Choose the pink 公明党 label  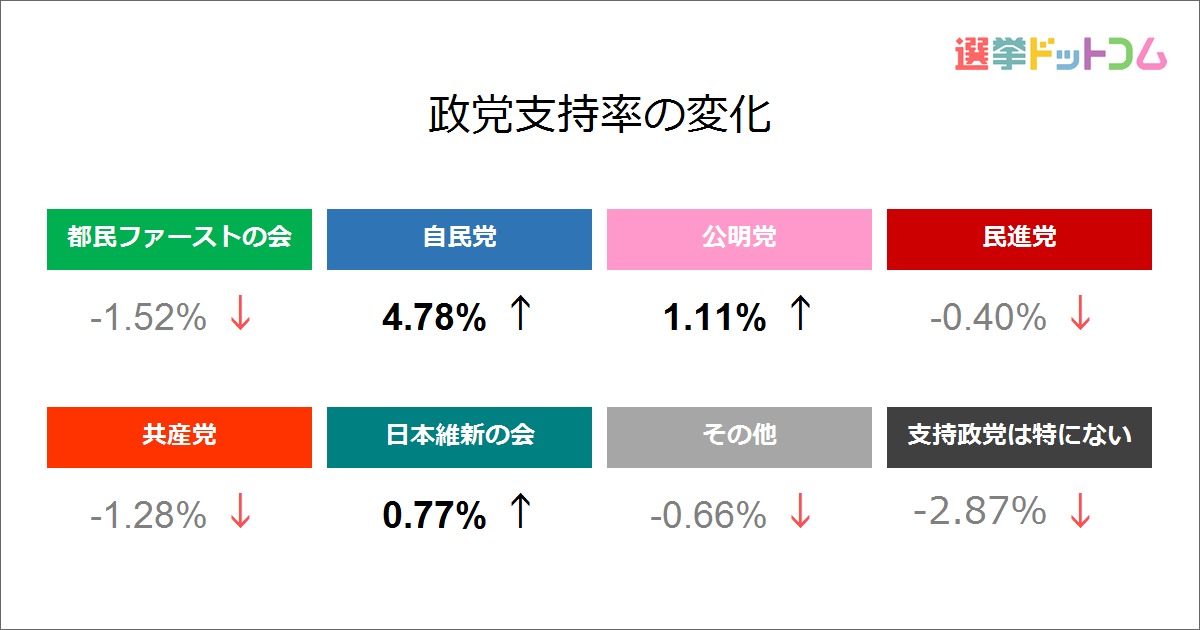pos(739,239)
